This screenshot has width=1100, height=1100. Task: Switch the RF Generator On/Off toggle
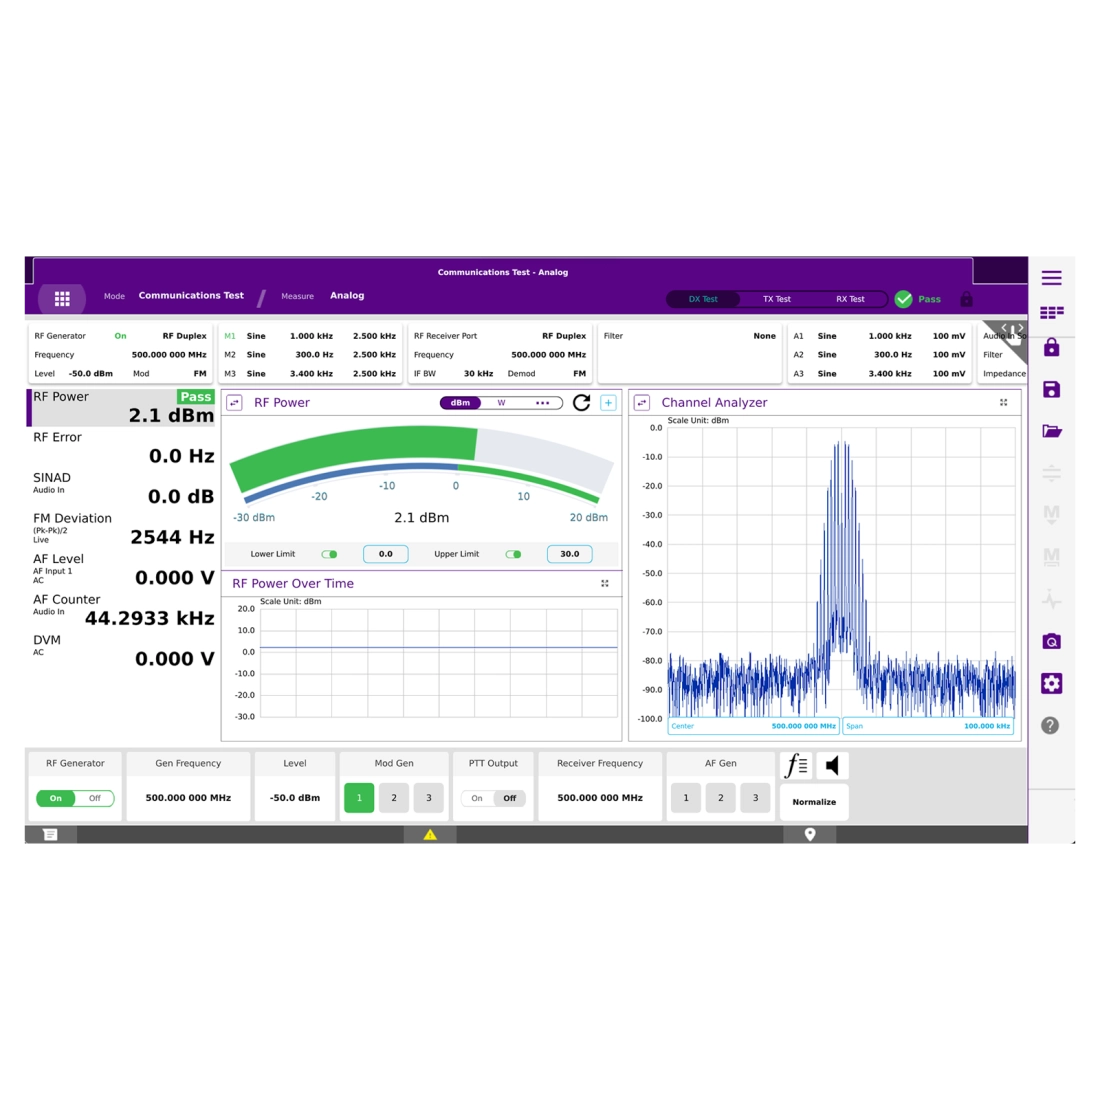coord(75,798)
